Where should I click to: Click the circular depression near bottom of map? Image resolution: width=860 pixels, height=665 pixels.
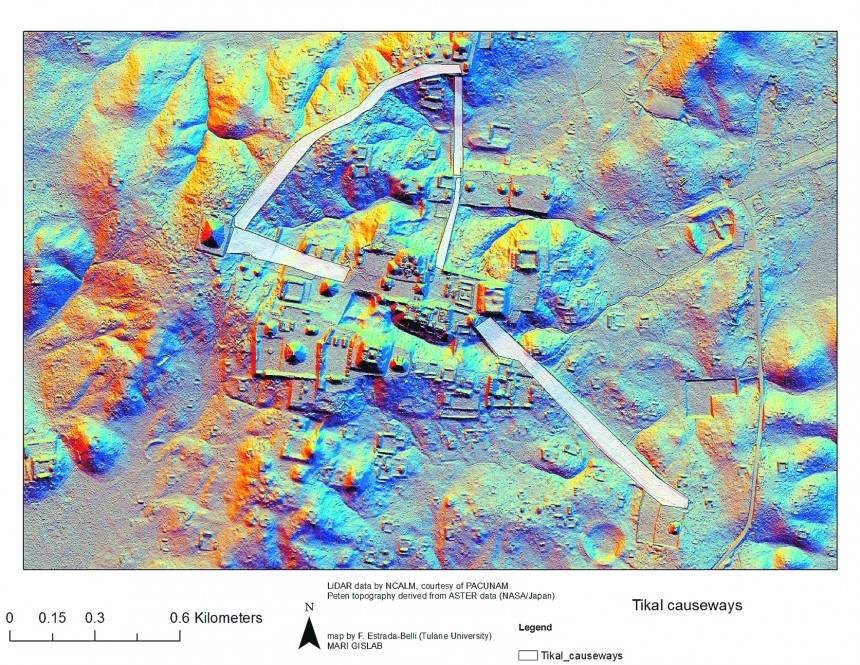608,539
